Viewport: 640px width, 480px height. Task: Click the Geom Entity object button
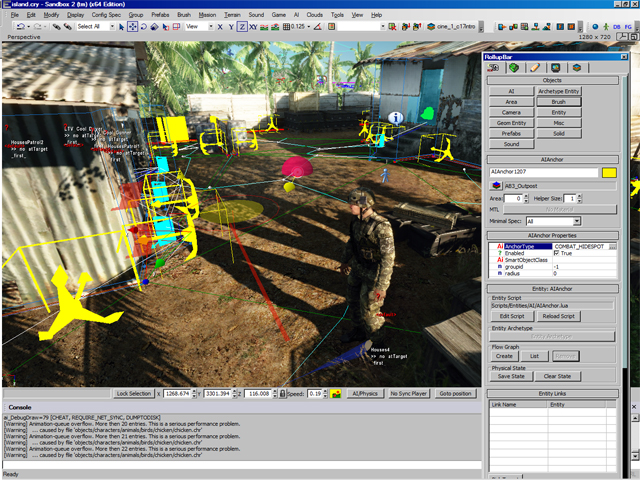click(x=511, y=123)
